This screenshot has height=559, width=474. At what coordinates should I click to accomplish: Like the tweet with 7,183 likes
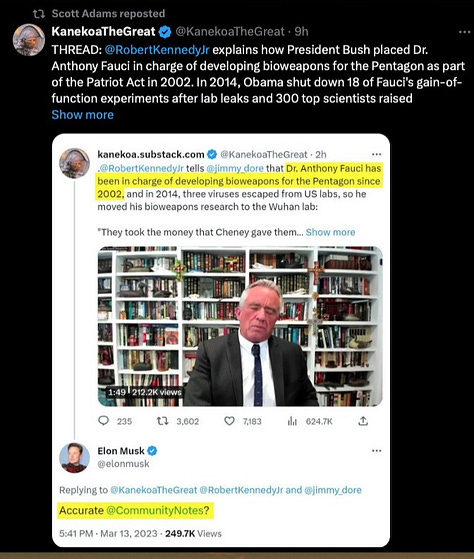click(x=229, y=421)
